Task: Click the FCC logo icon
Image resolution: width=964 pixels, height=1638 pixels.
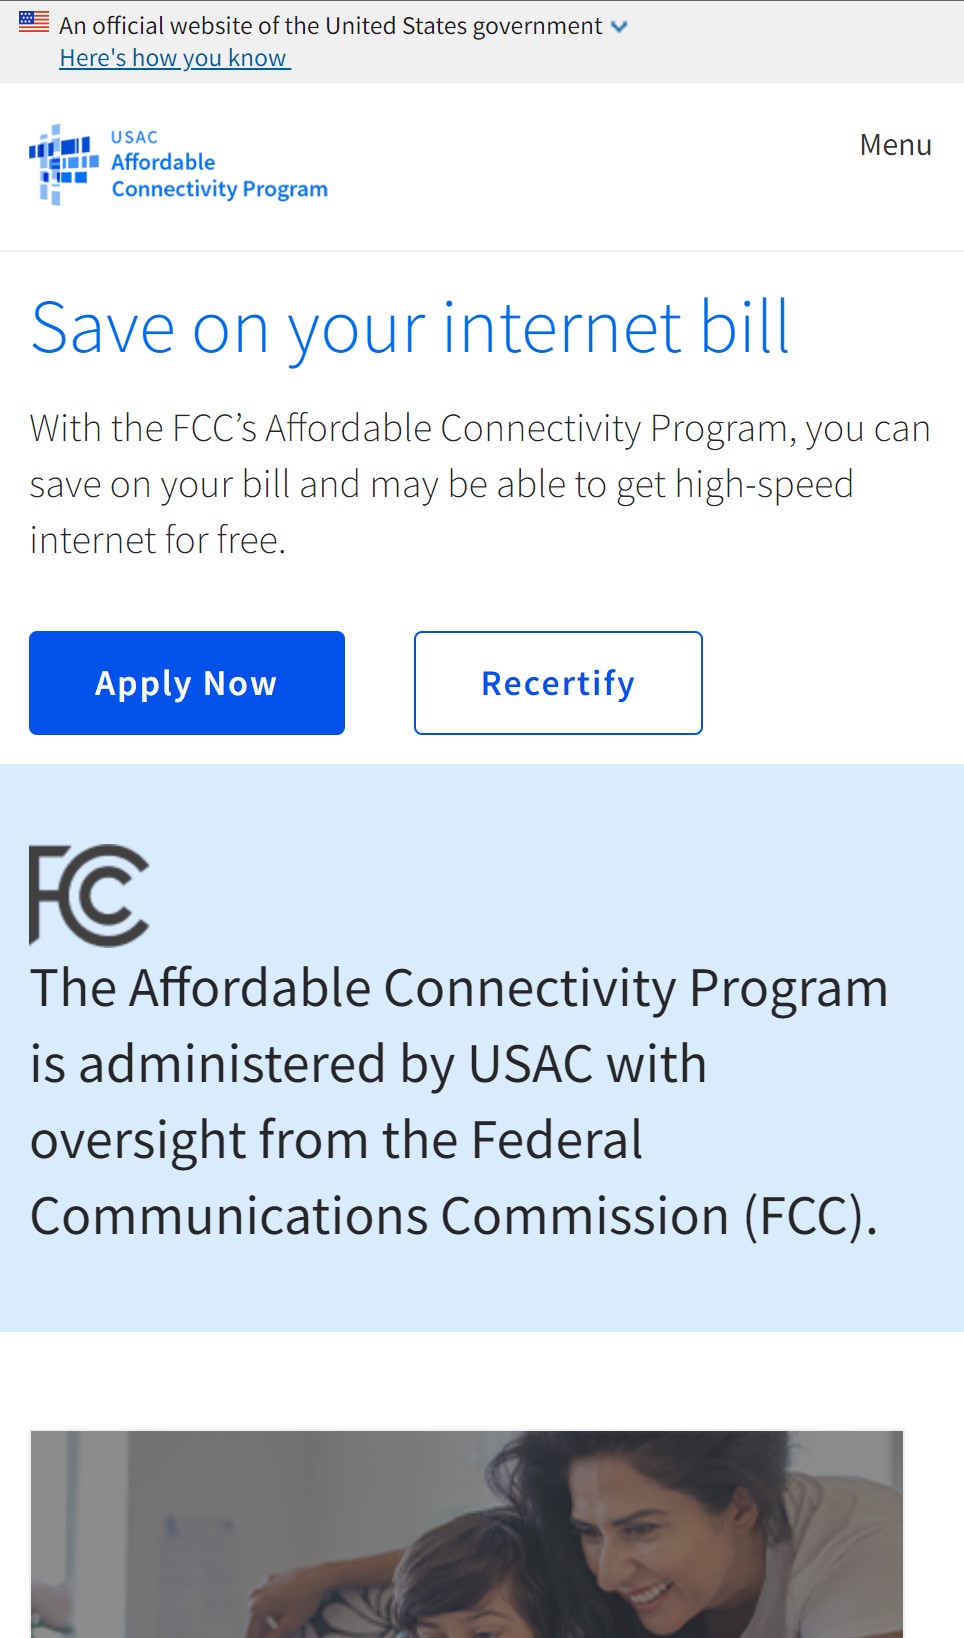Action: point(89,895)
